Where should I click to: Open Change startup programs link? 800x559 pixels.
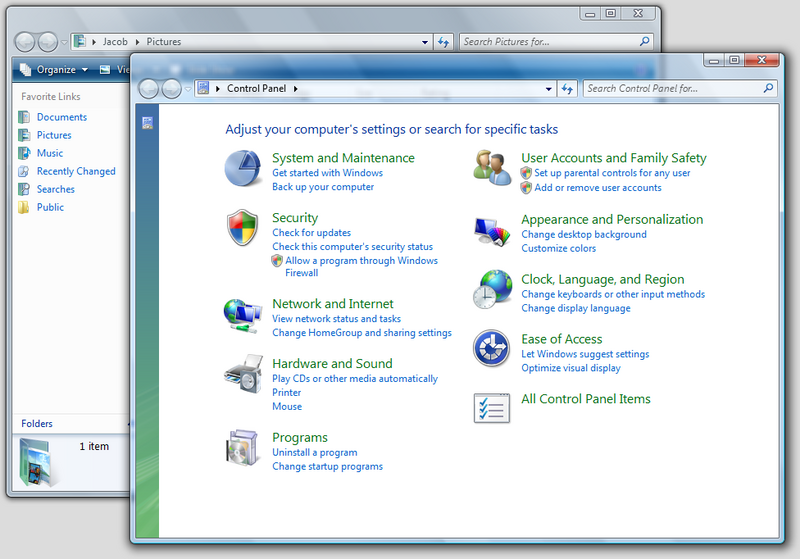pos(327,466)
